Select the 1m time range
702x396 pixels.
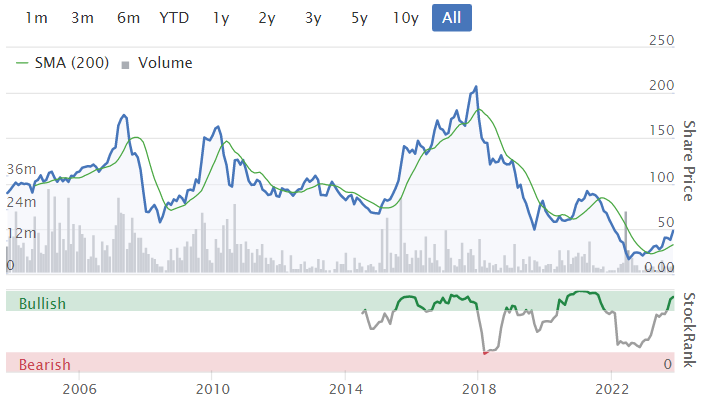point(36,18)
